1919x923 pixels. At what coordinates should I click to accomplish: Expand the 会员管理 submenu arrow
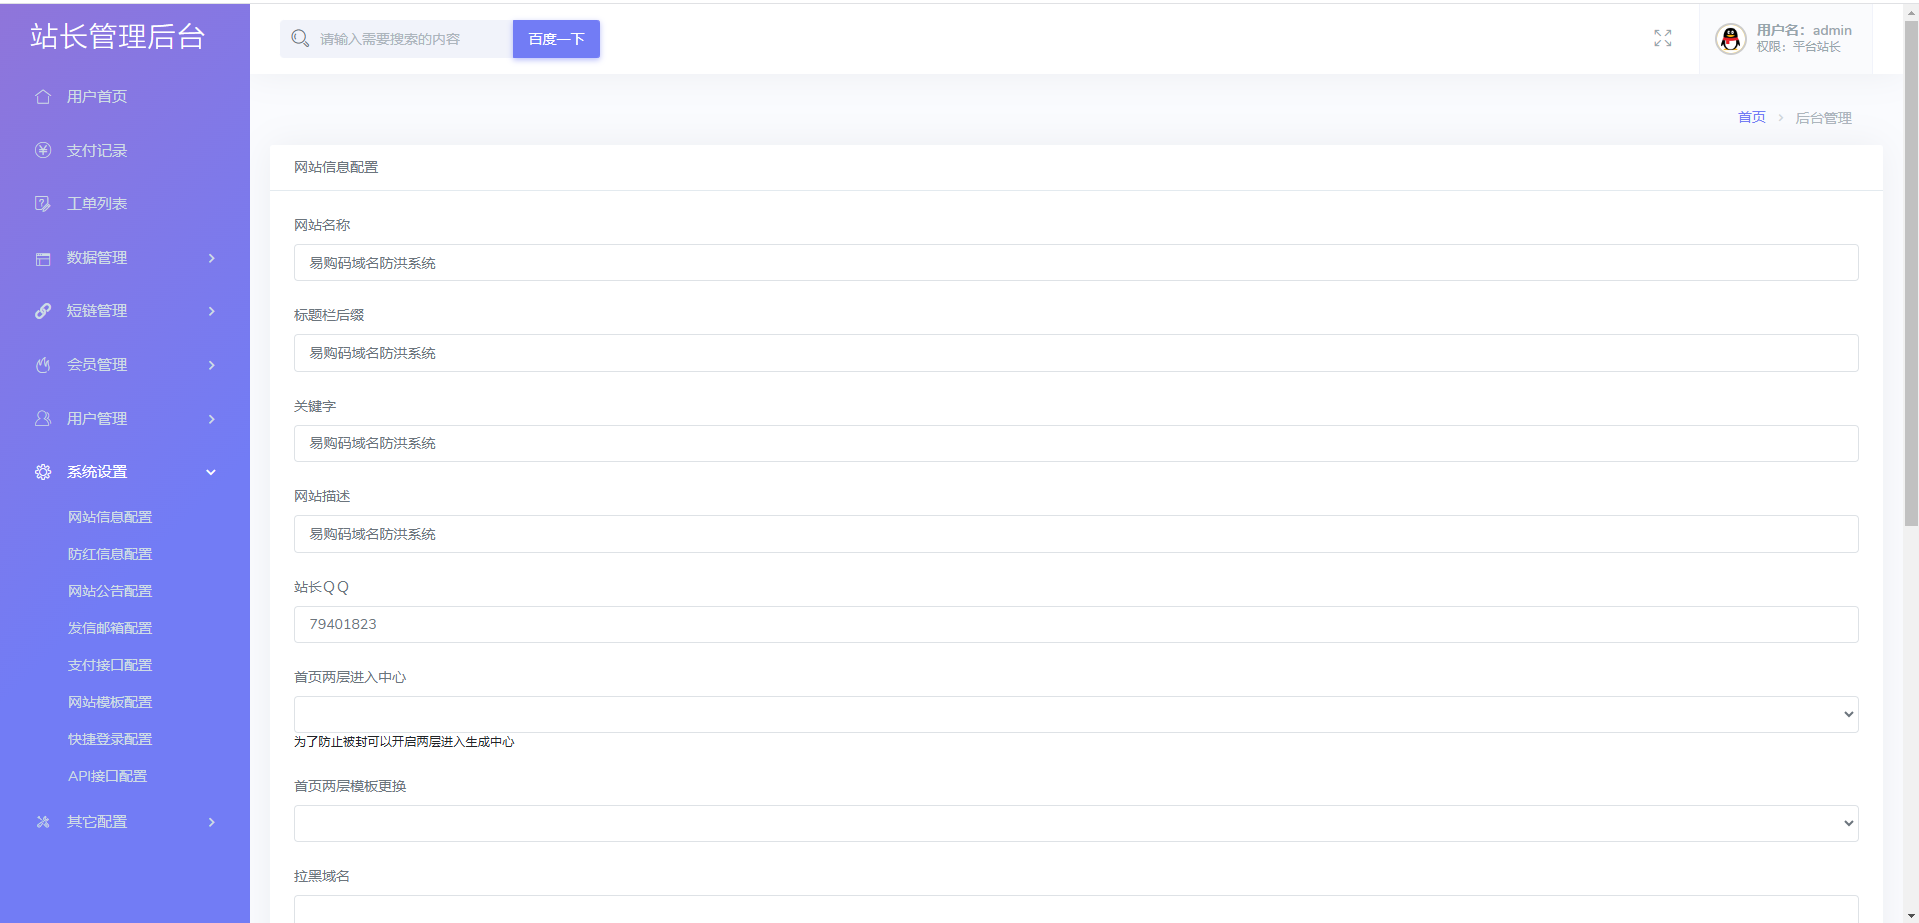point(211,365)
